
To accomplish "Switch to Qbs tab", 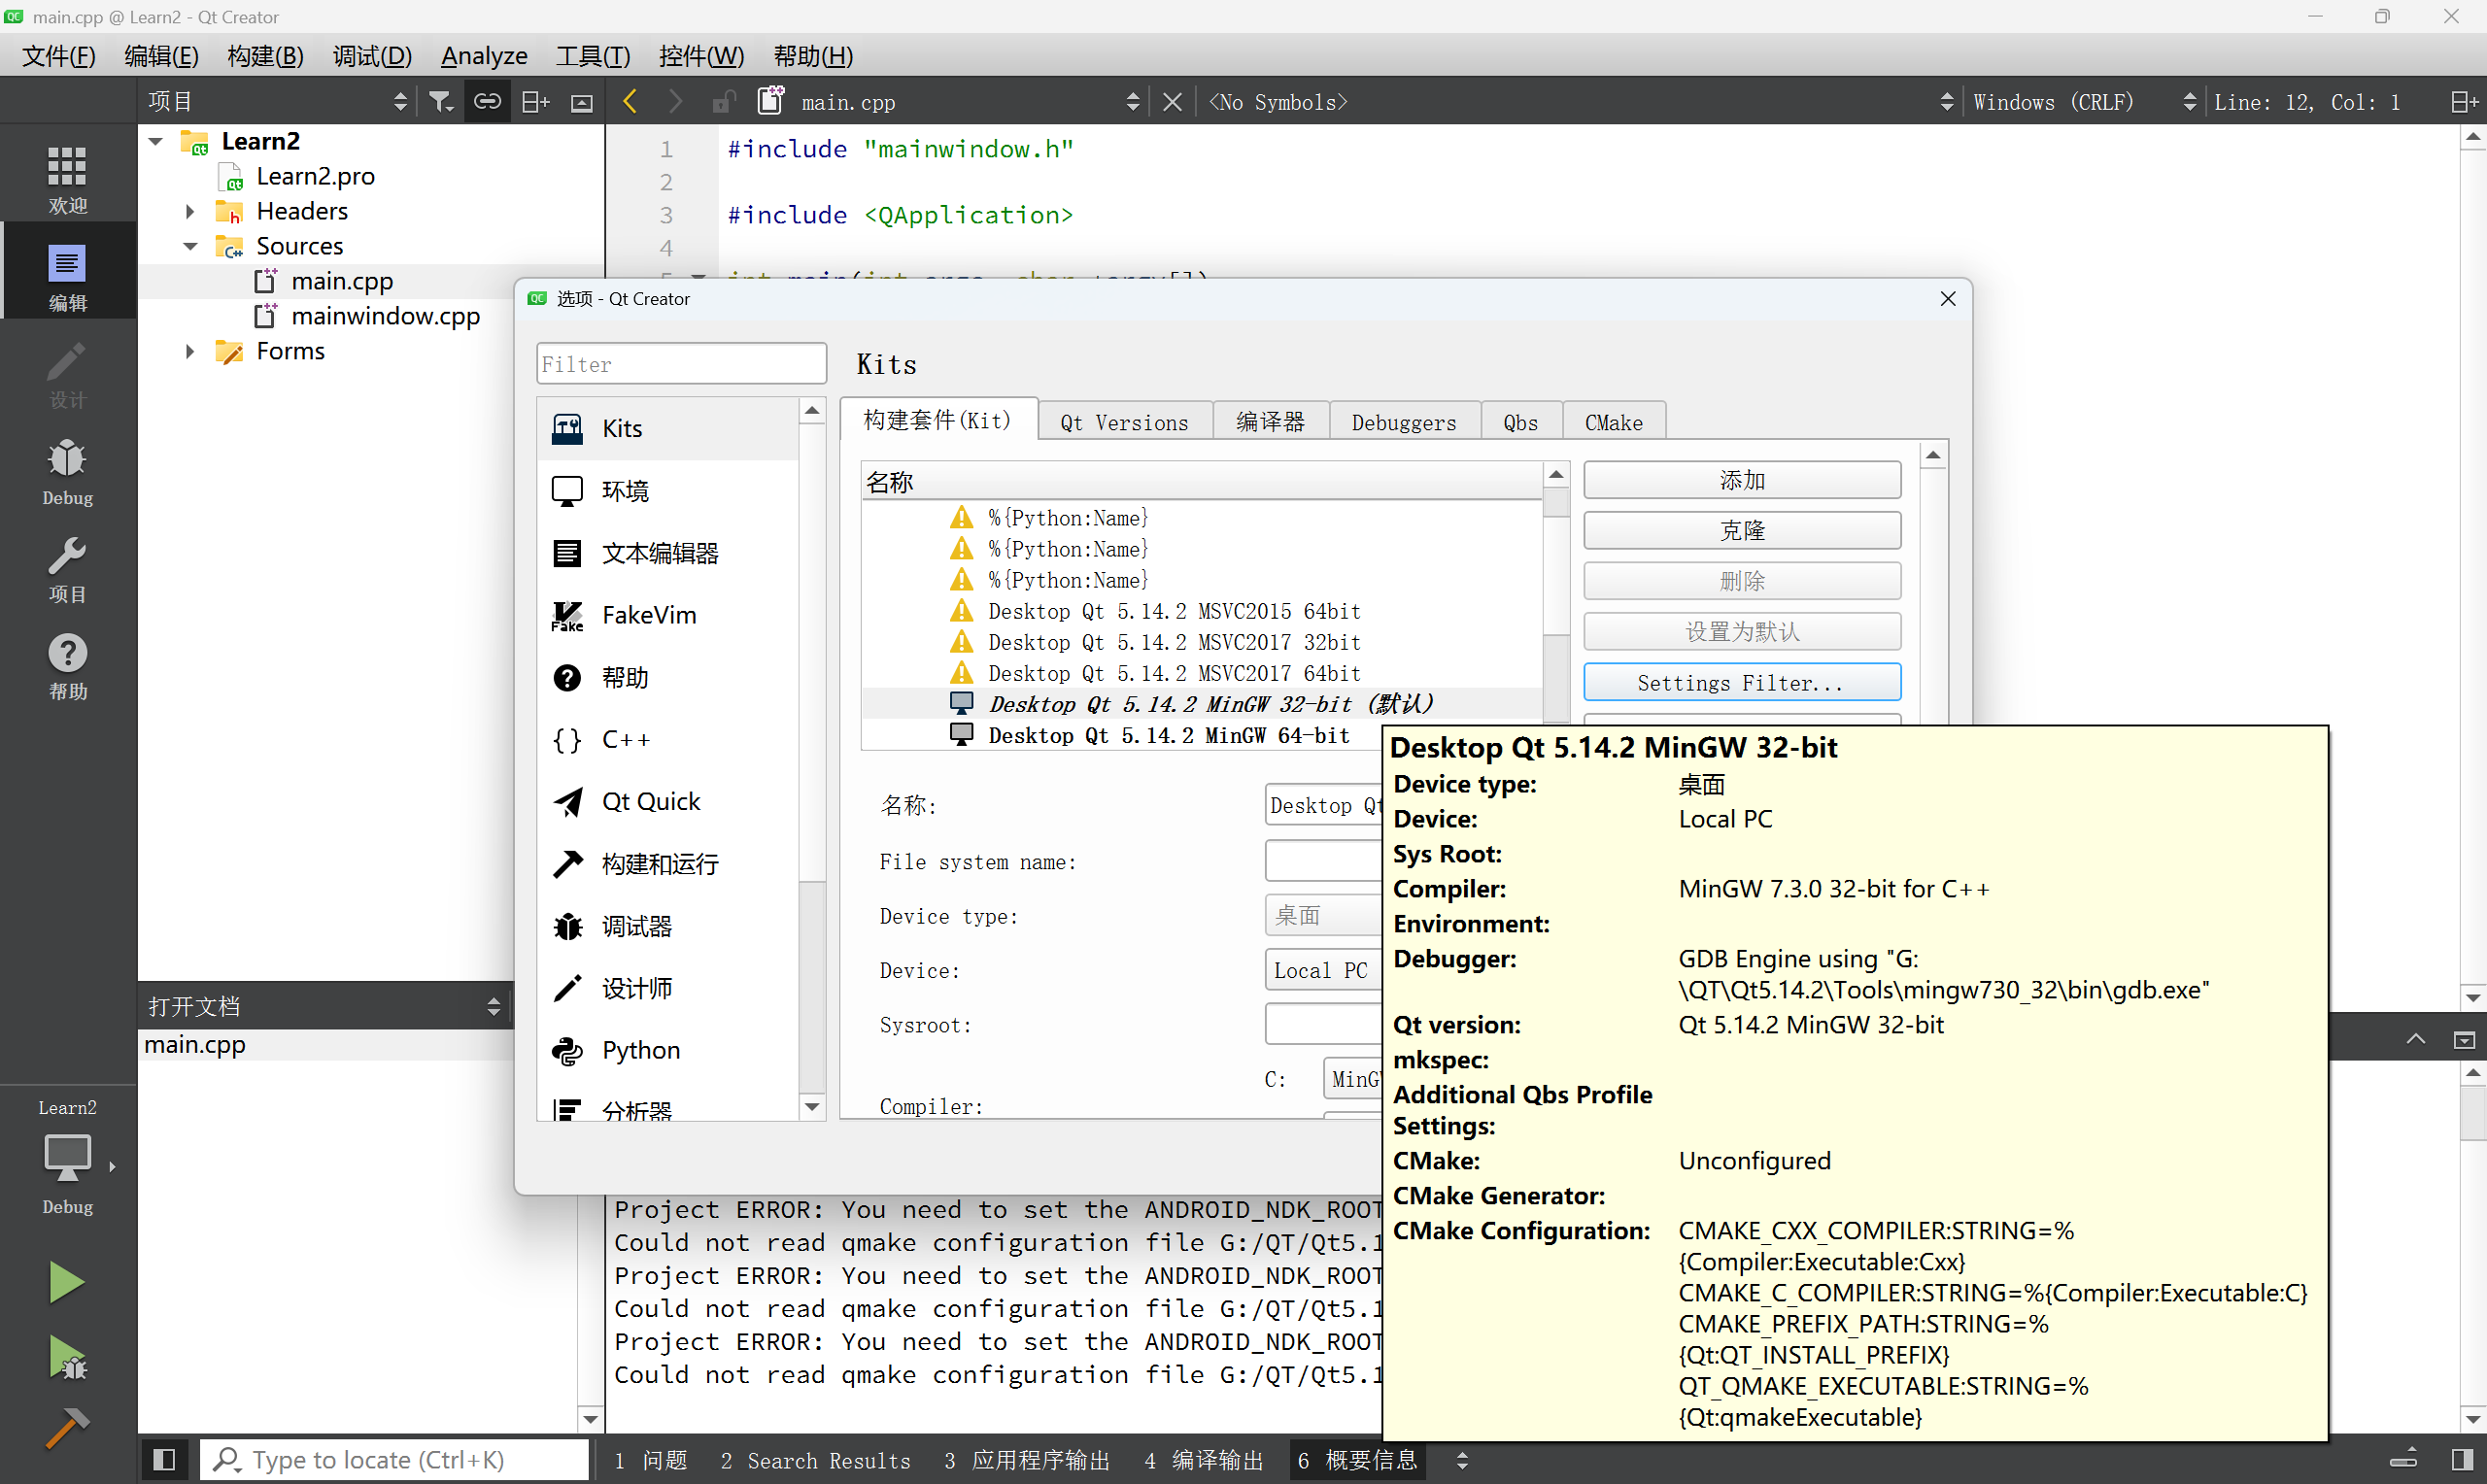I will click(x=1520, y=422).
